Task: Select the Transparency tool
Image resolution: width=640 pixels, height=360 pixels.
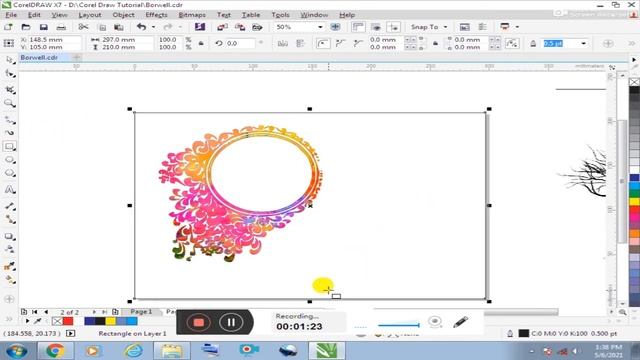Action: point(10,249)
